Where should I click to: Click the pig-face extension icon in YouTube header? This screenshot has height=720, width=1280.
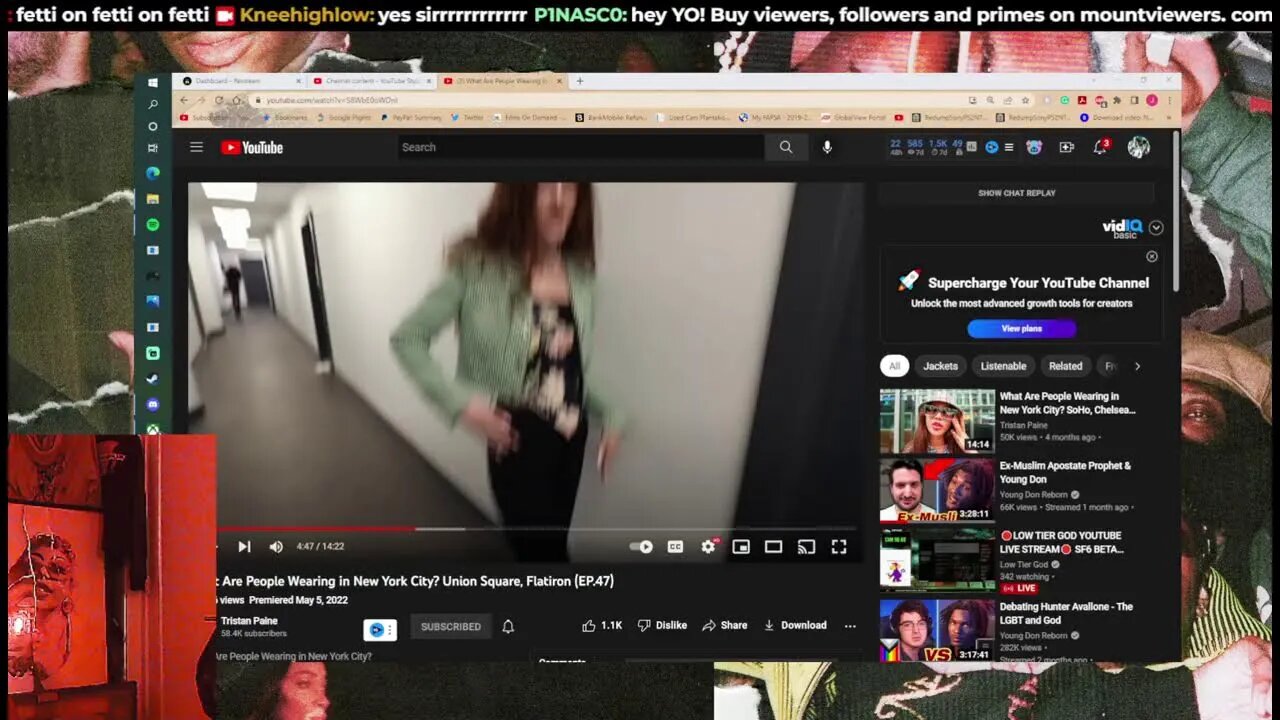[1034, 147]
